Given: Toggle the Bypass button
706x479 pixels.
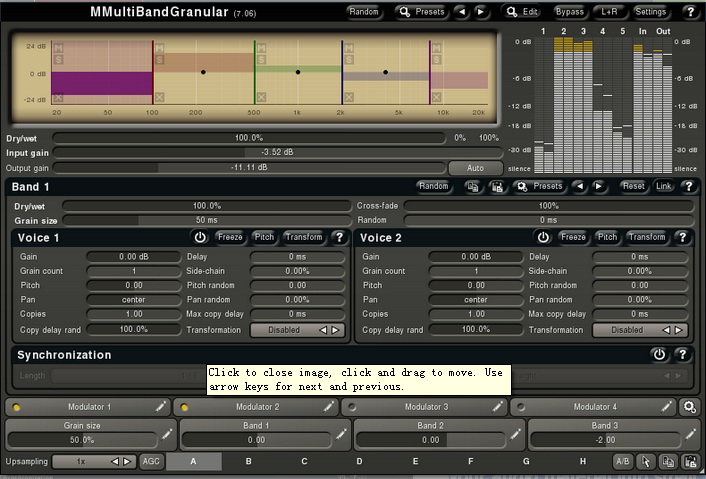Looking at the screenshot, I should pyautogui.click(x=570, y=12).
